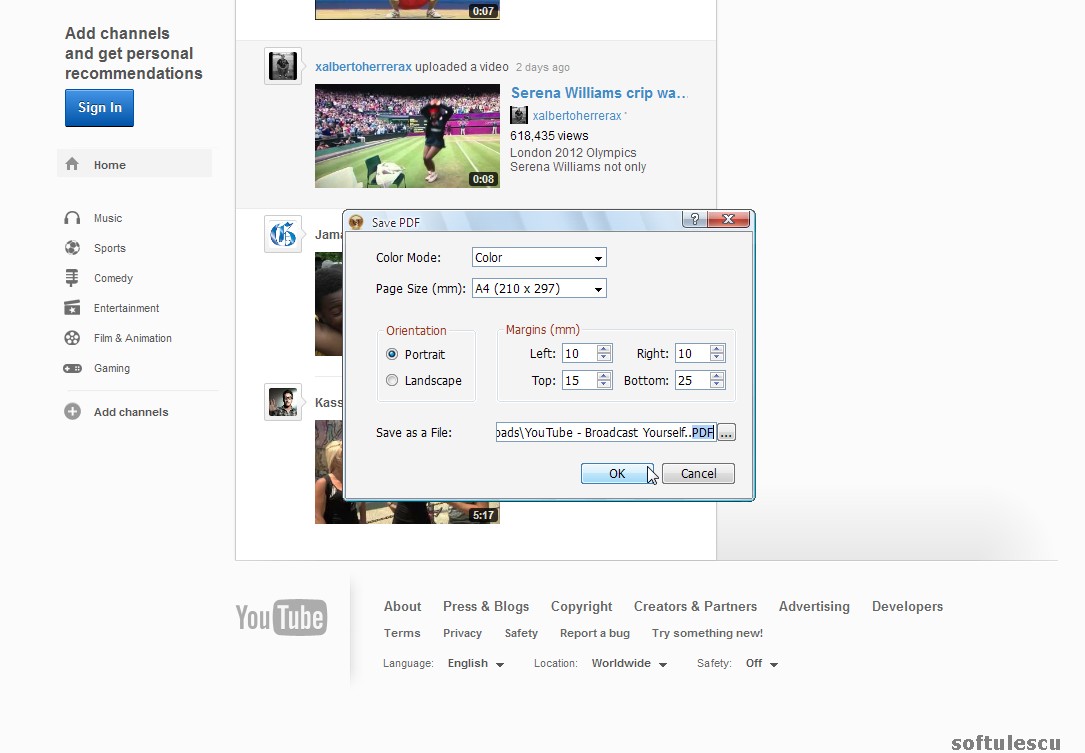Screen dimensions: 1085x753
Task: Click the Safety footer link
Action: (x=521, y=633)
